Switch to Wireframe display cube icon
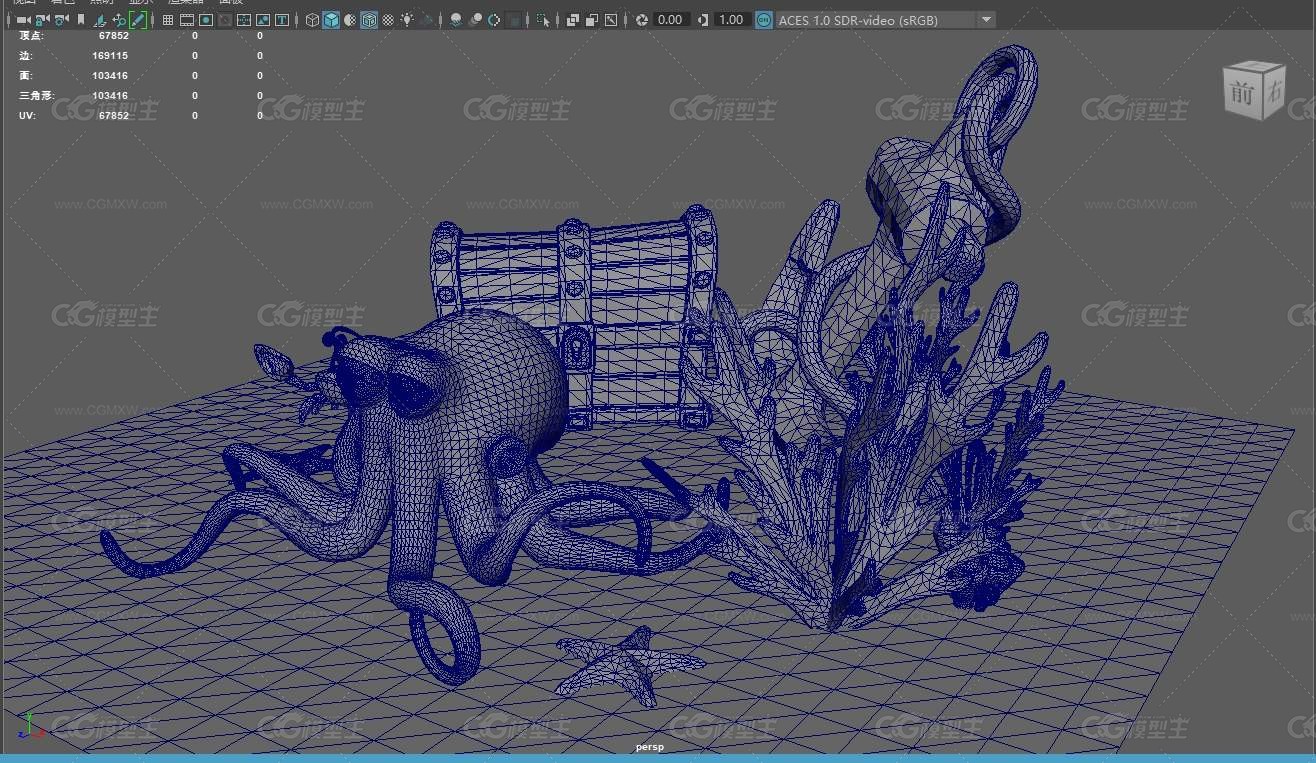This screenshot has height=763, width=1316. click(312, 20)
